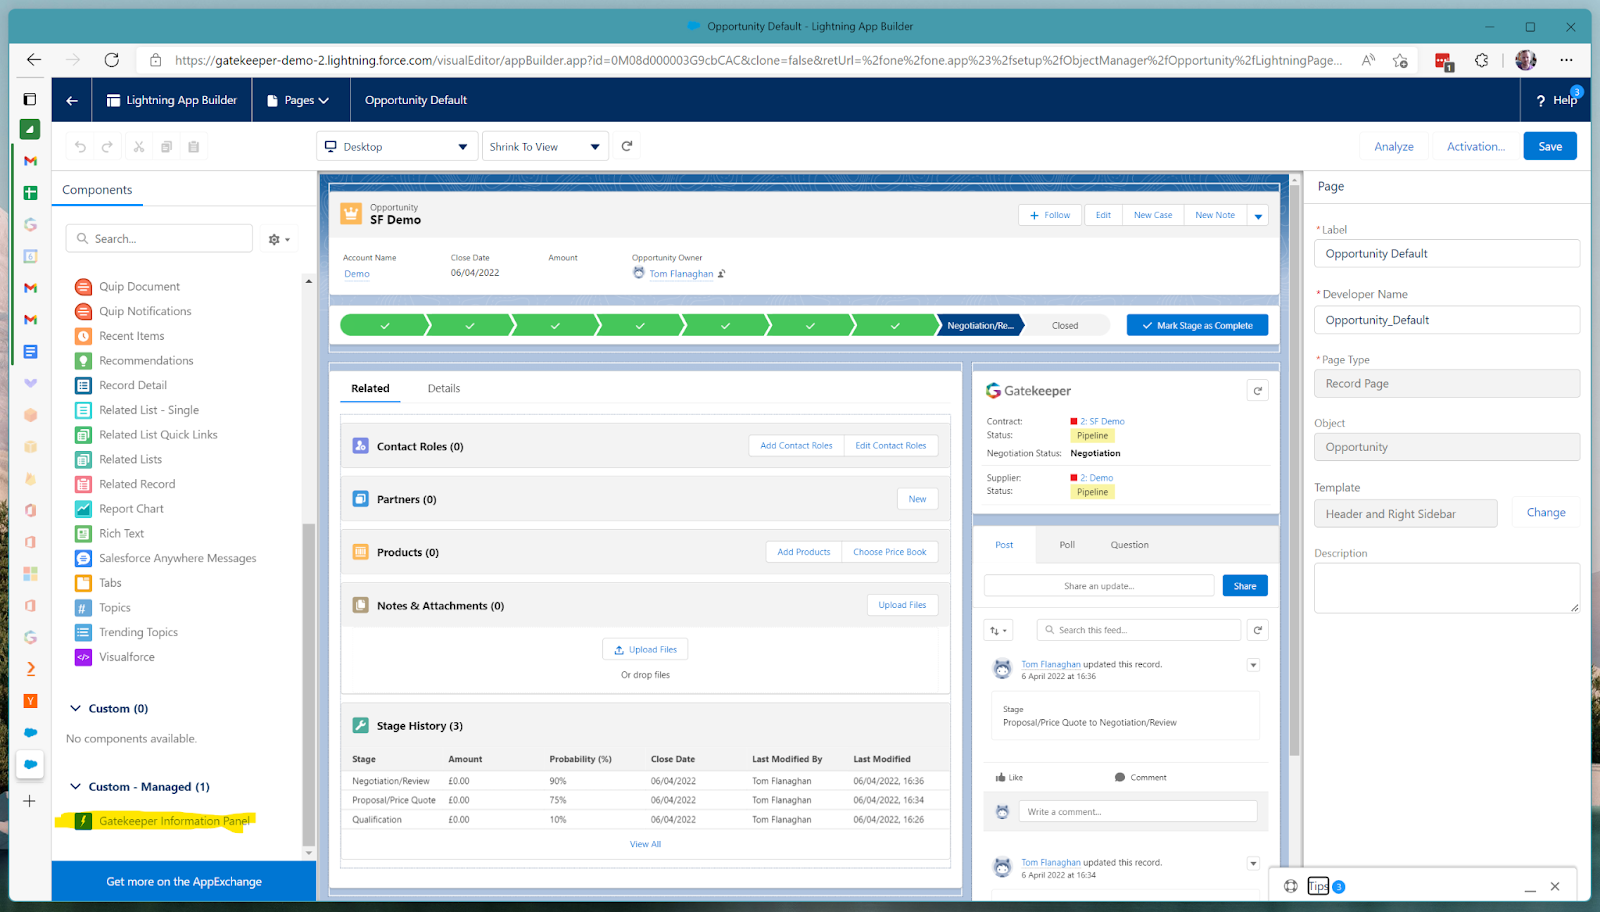The height and width of the screenshot is (912, 1600).
Task: Click the browser profile avatar
Action: point(1526,60)
